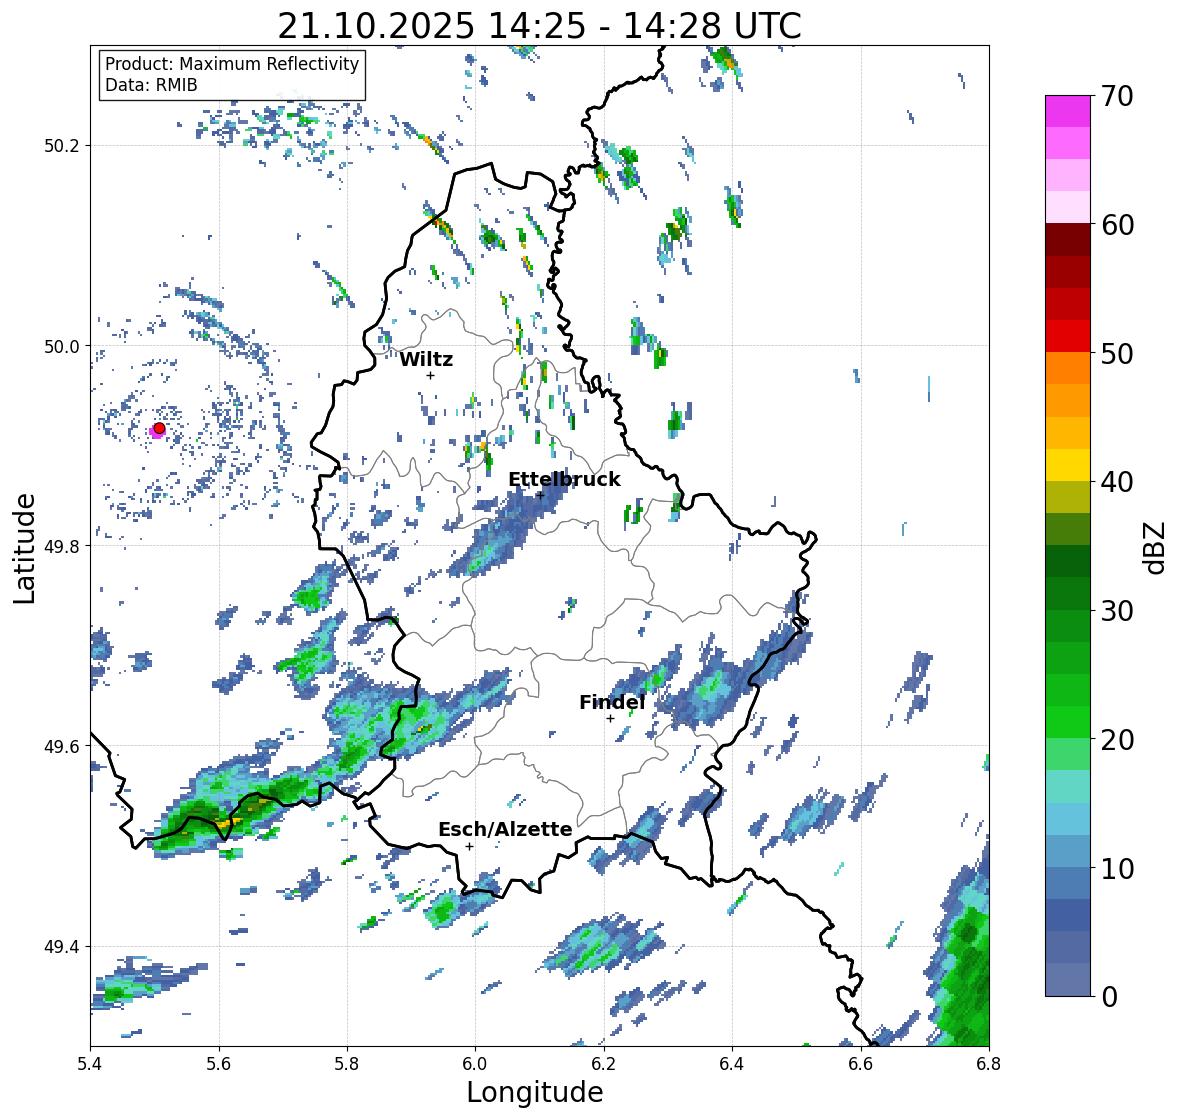1179x1117 pixels.
Task: Click latitude tick 49.4
Action: point(62,947)
